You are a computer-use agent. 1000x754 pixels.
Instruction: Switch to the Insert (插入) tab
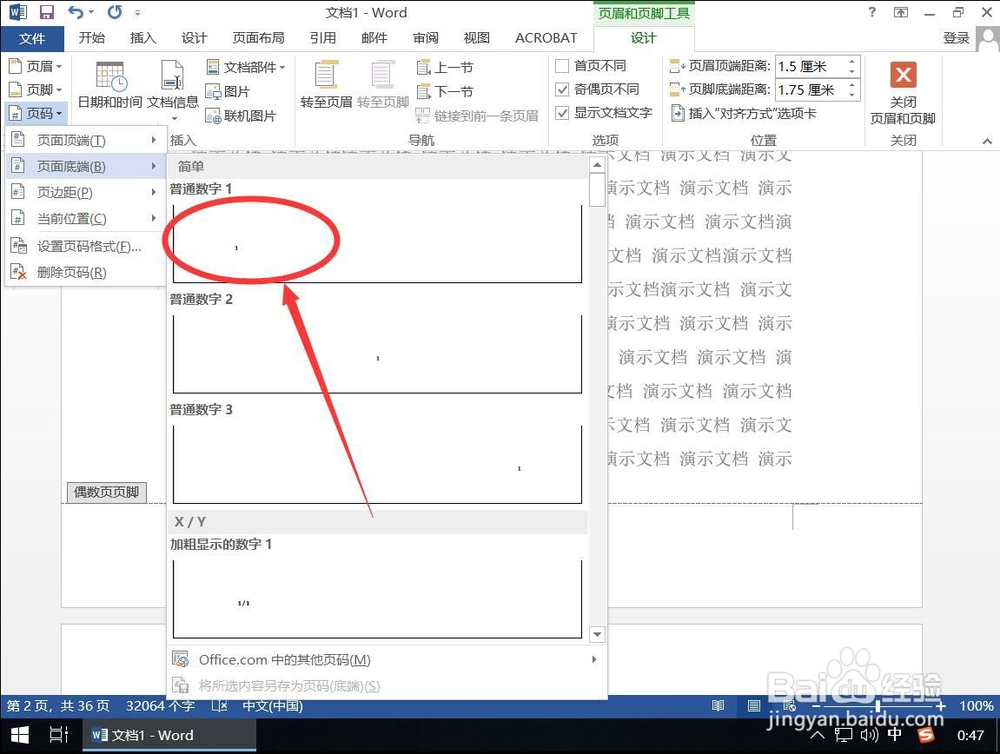pos(143,38)
